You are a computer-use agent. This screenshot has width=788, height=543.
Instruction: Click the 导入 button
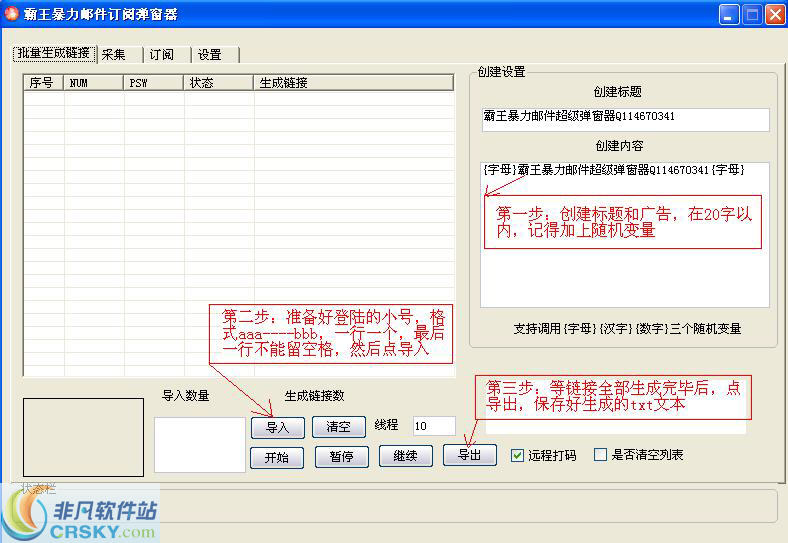[277, 427]
